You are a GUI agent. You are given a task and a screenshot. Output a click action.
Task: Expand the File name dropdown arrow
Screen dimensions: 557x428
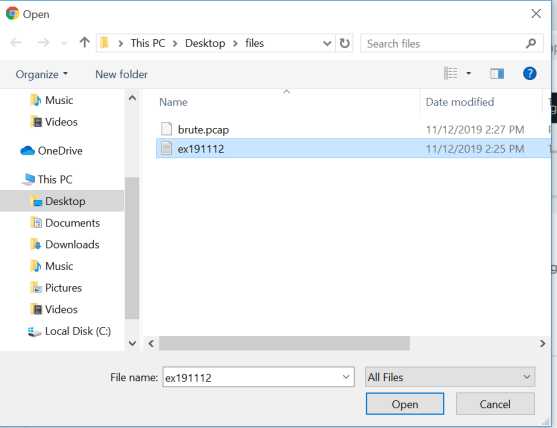click(346, 377)
